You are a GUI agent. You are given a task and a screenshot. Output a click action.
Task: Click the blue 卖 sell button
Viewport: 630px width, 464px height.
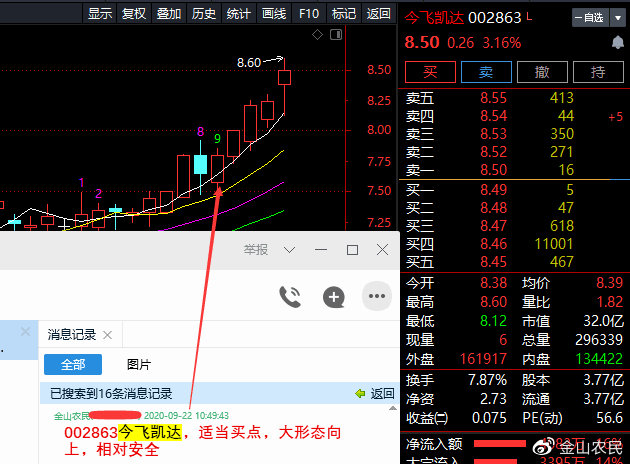[486, 72]
